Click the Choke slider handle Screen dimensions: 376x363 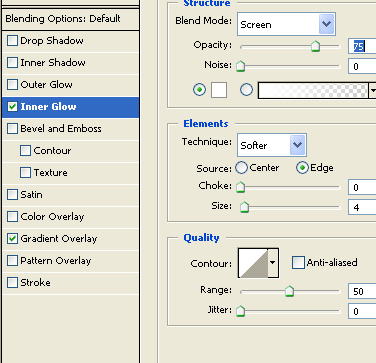click(x=240, y=187)
